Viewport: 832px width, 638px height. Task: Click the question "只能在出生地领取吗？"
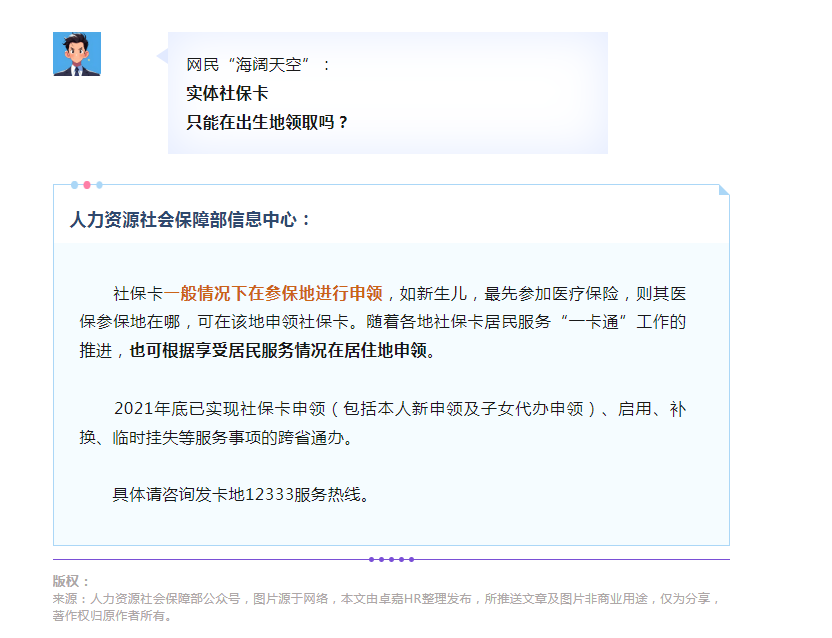[x=267, y=123]
